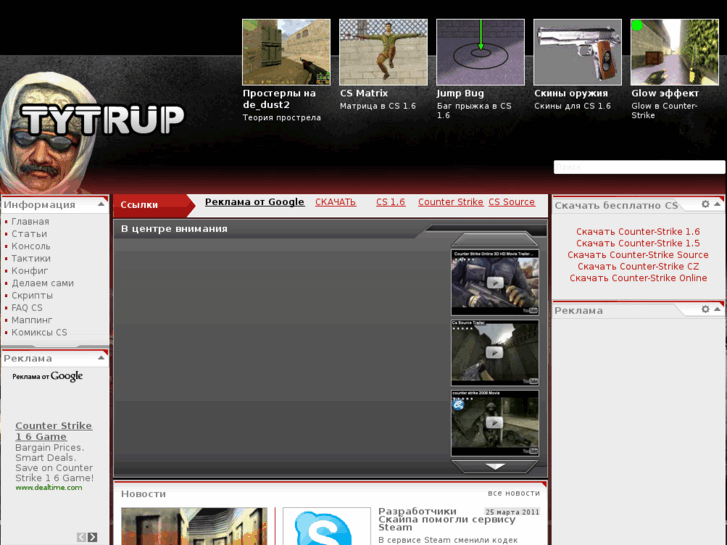Screen dimensions: 727x545
Task: Click the left news screenshot image
Action: [x=194, y=526]
